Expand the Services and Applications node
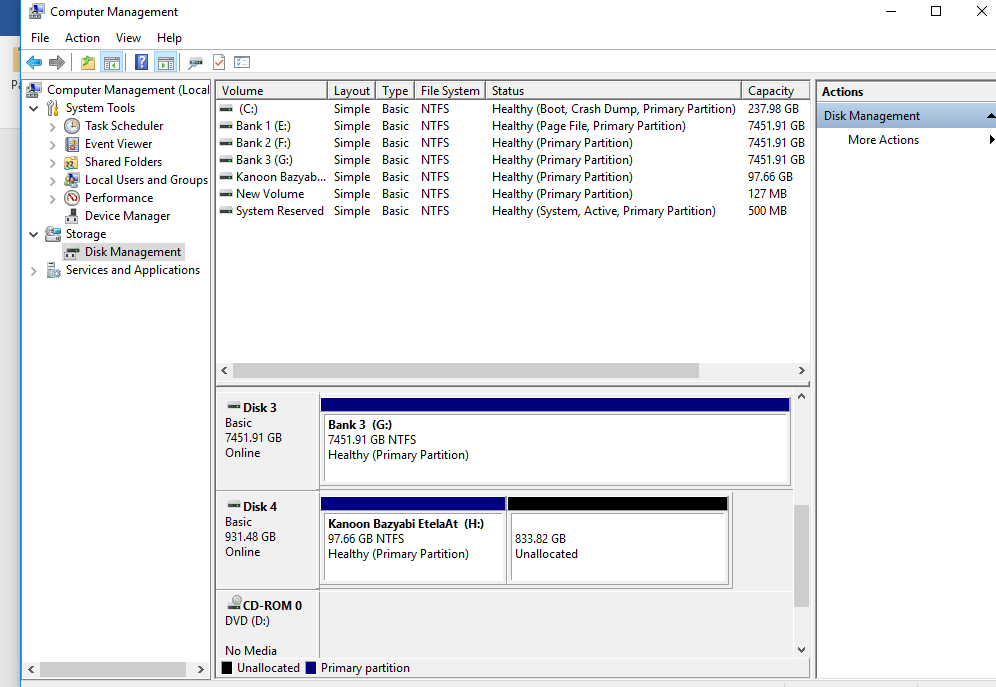 point(34,270)
